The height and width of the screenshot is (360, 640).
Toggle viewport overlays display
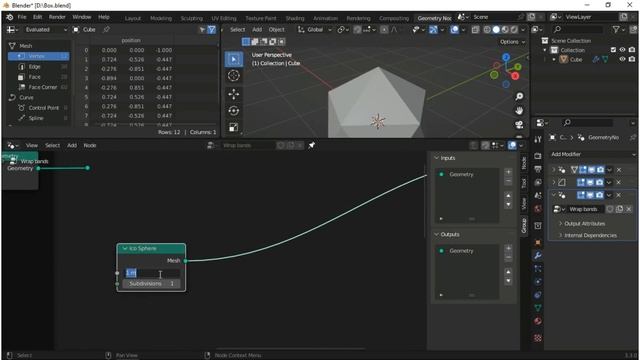[x=454, y=29]
